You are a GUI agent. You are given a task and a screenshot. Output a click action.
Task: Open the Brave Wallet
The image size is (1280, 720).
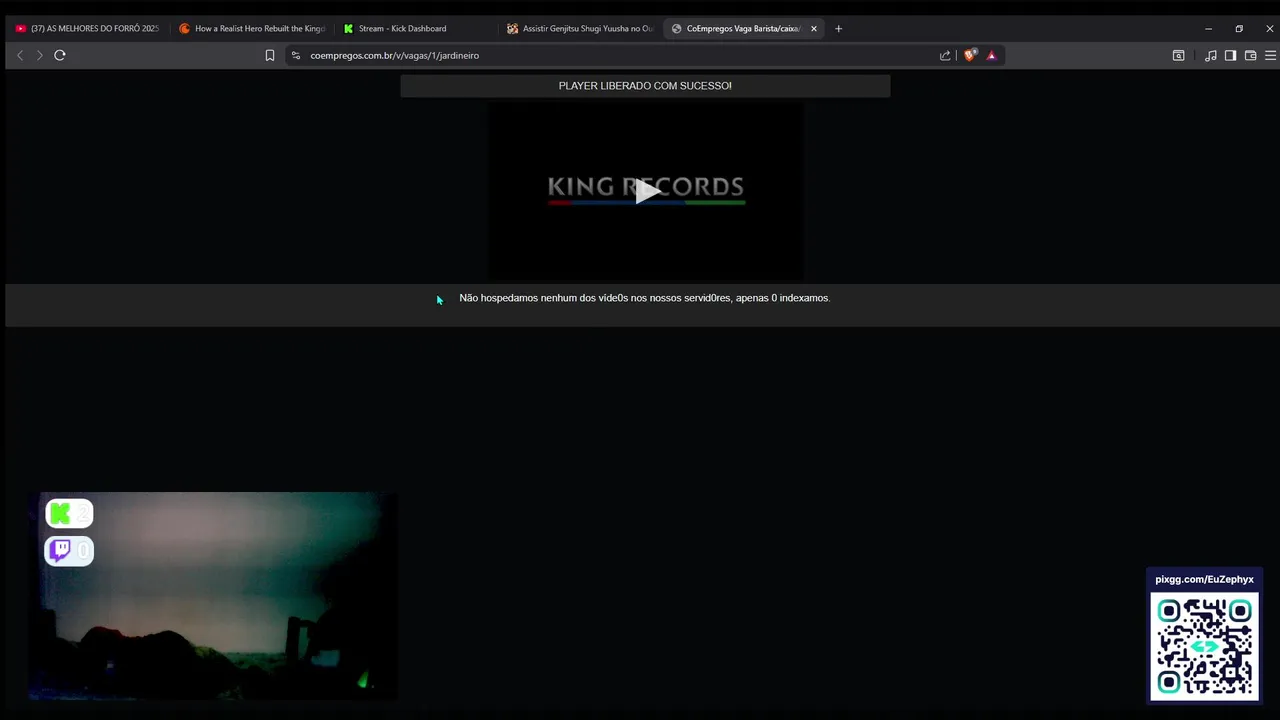[1250, 55]
